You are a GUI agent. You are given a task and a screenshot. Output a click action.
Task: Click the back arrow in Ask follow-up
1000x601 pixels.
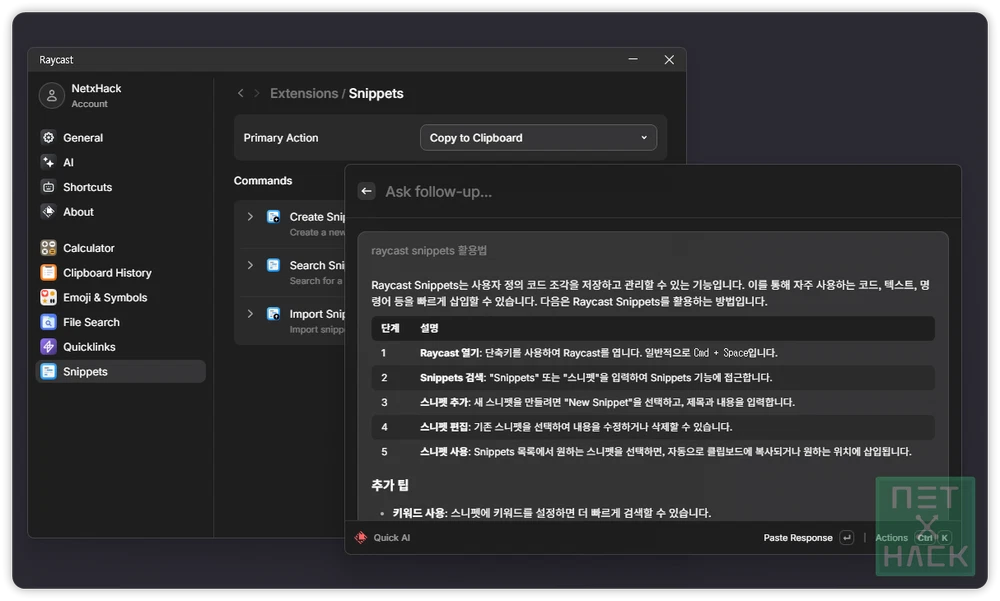(367, 191)
